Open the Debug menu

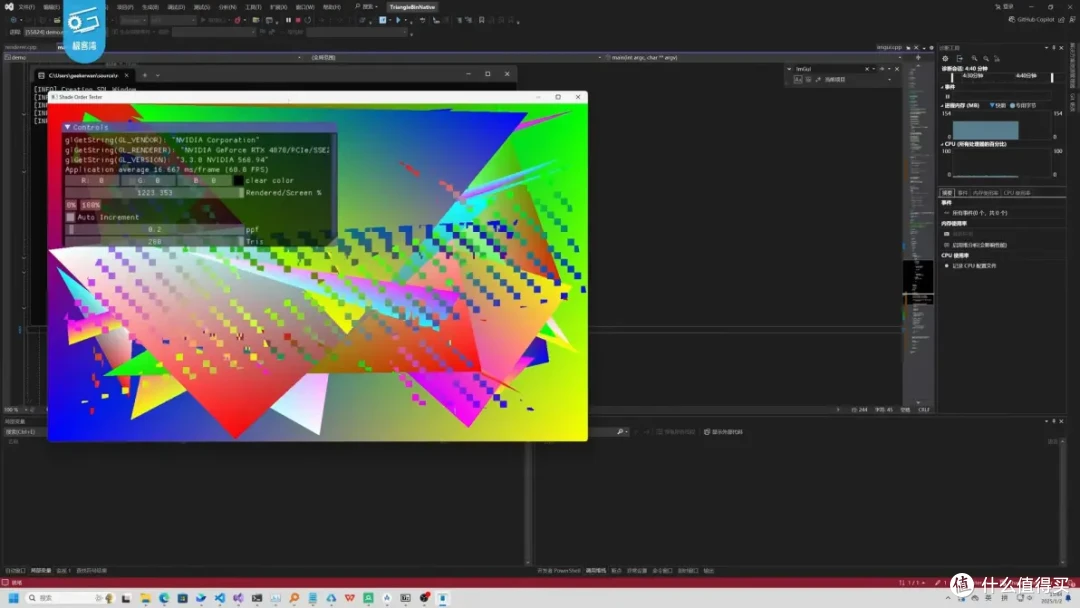(176, 7)
